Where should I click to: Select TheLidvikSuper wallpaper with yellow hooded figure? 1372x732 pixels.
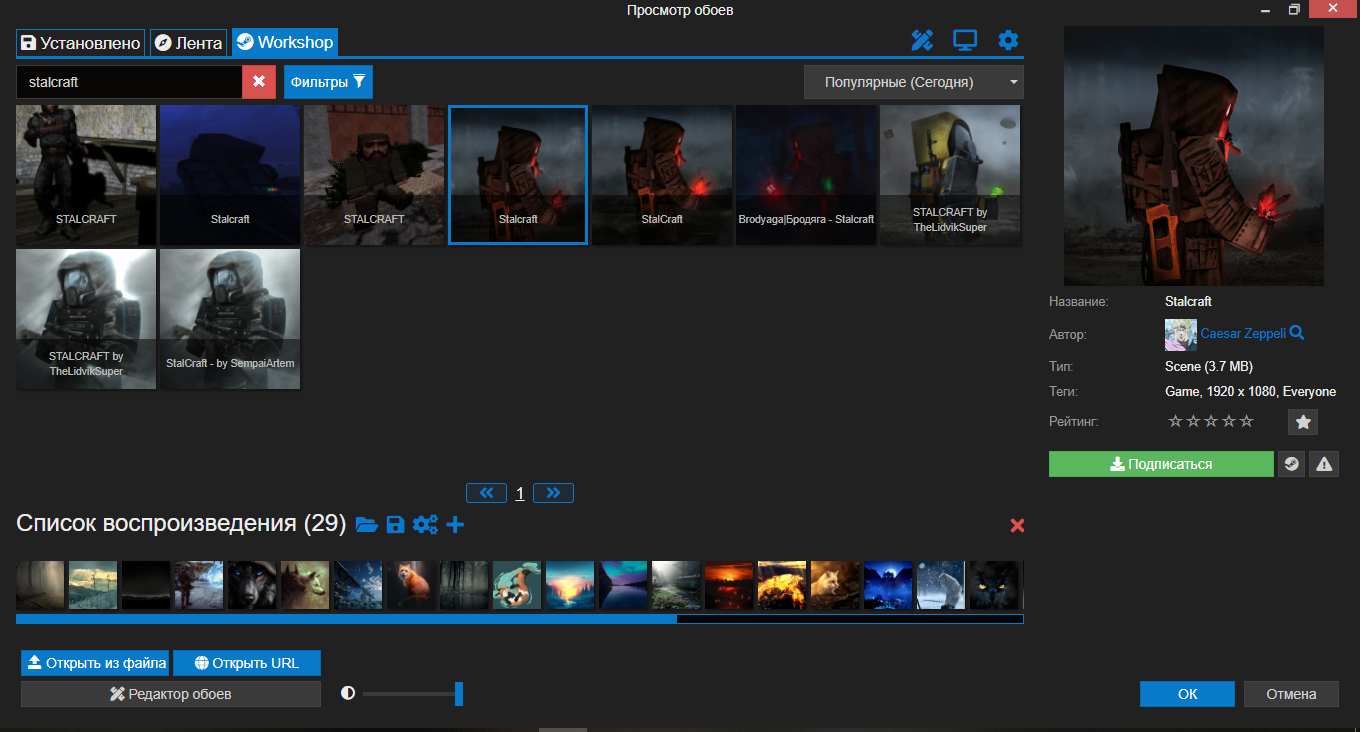coord(950,175)
